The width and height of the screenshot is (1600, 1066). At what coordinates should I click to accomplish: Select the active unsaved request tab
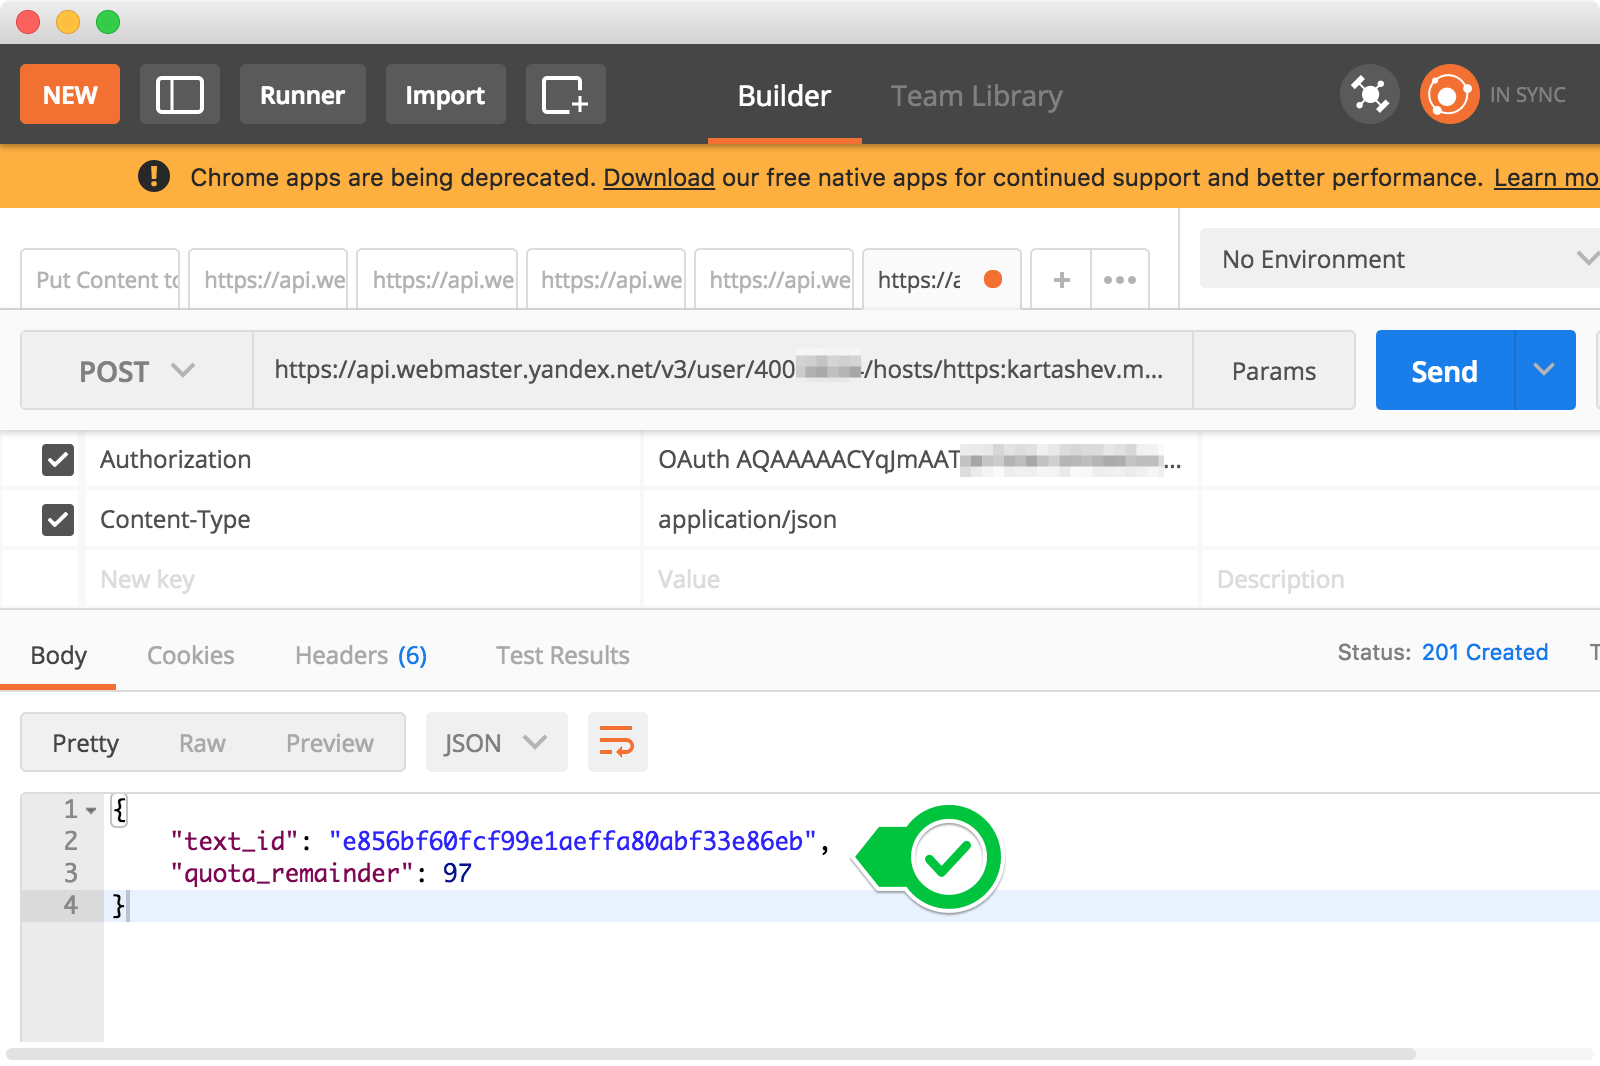tap(941, 280)
